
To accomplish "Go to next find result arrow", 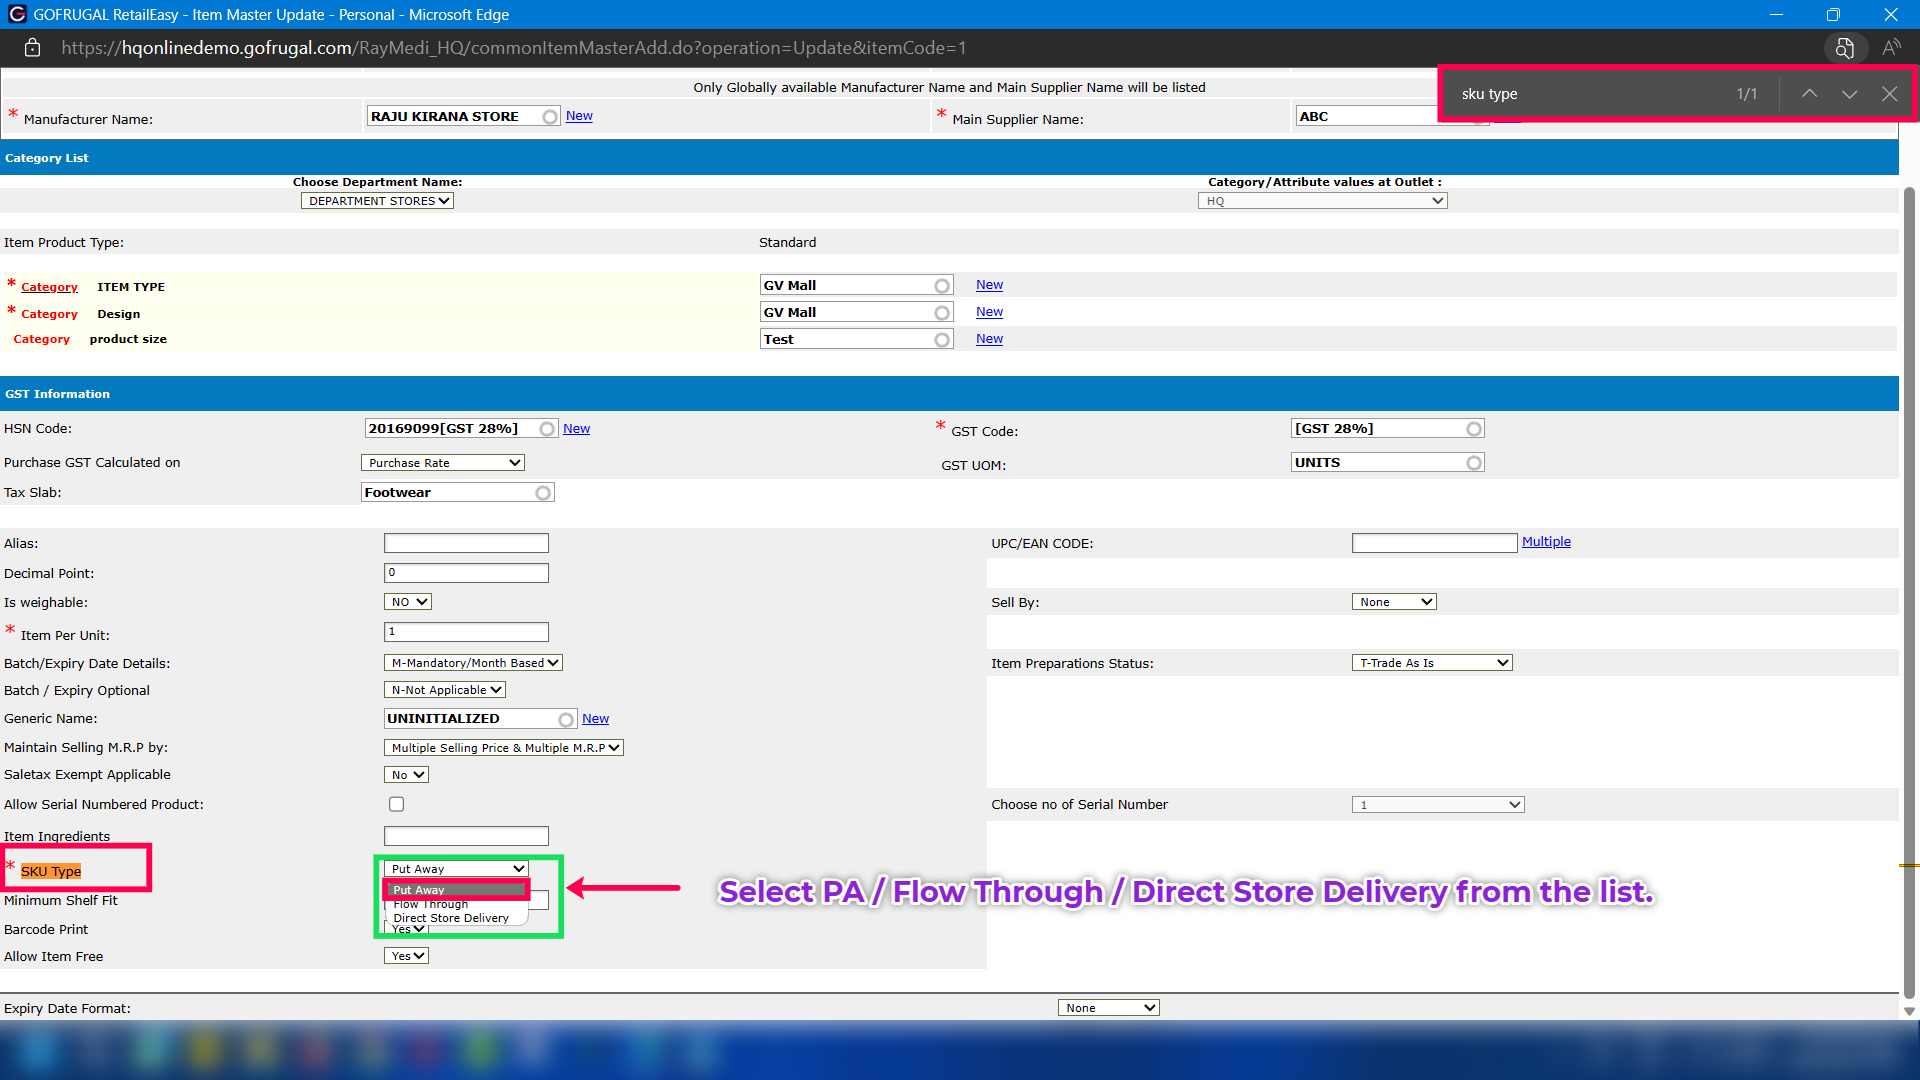I will (x=1849, y=94).
